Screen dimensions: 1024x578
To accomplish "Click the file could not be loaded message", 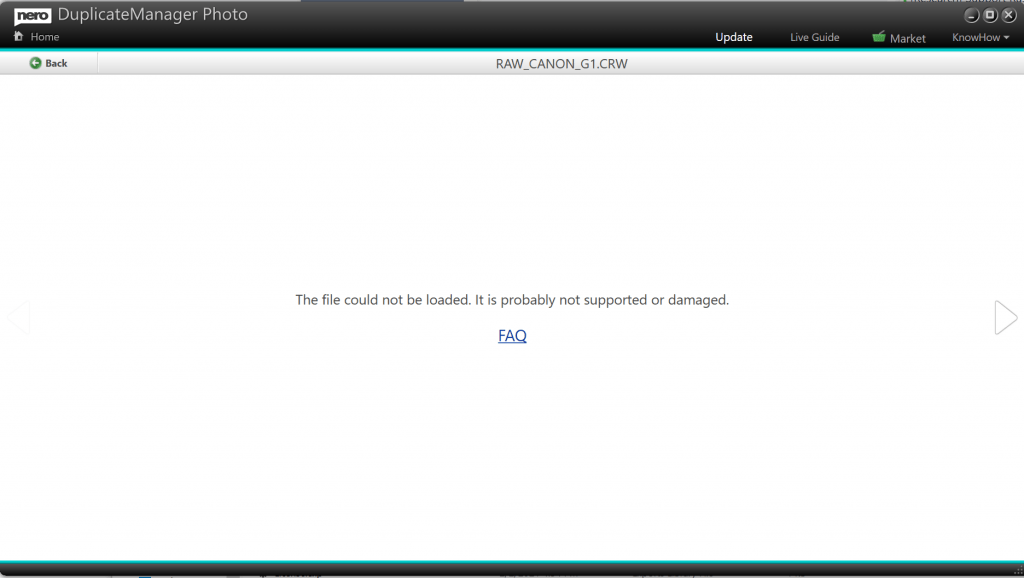I will click(x=512, y=300).
